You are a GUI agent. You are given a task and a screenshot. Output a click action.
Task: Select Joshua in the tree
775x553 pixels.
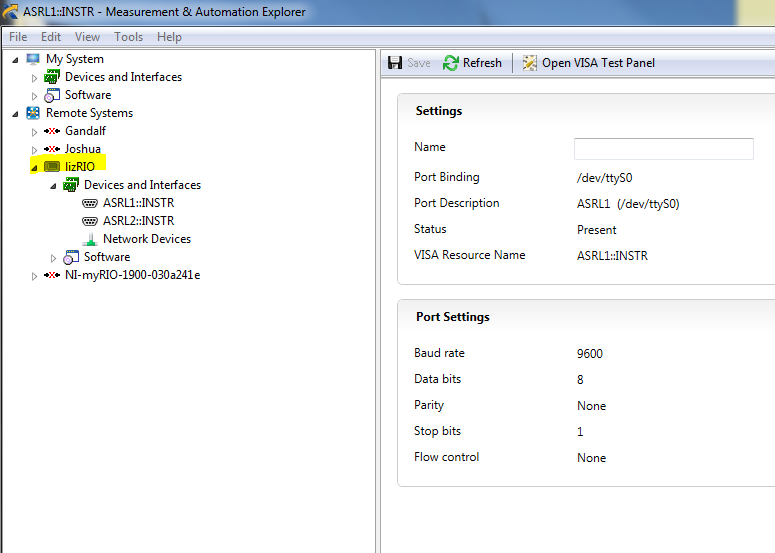83,149
